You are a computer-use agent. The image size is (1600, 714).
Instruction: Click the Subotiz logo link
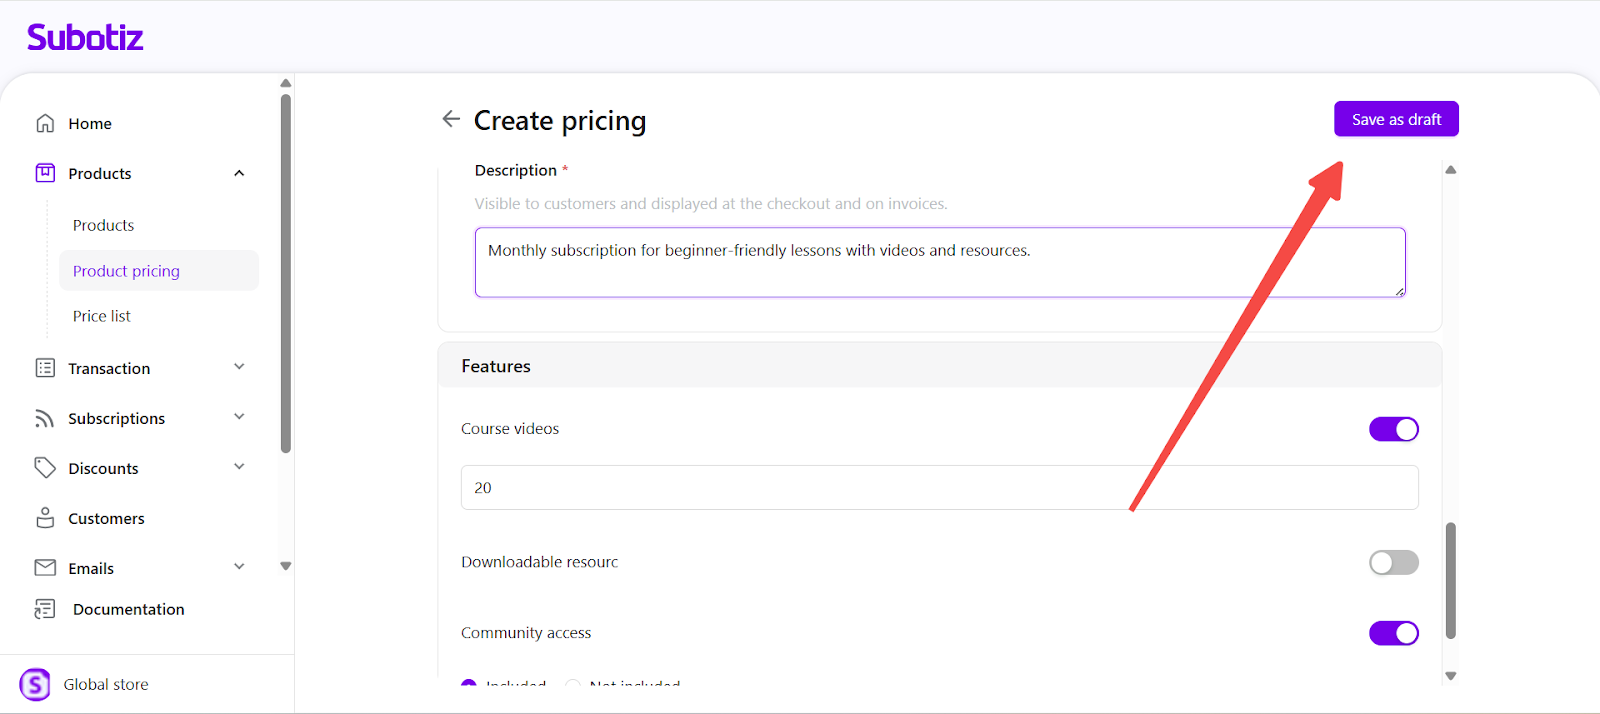point(85,38)
